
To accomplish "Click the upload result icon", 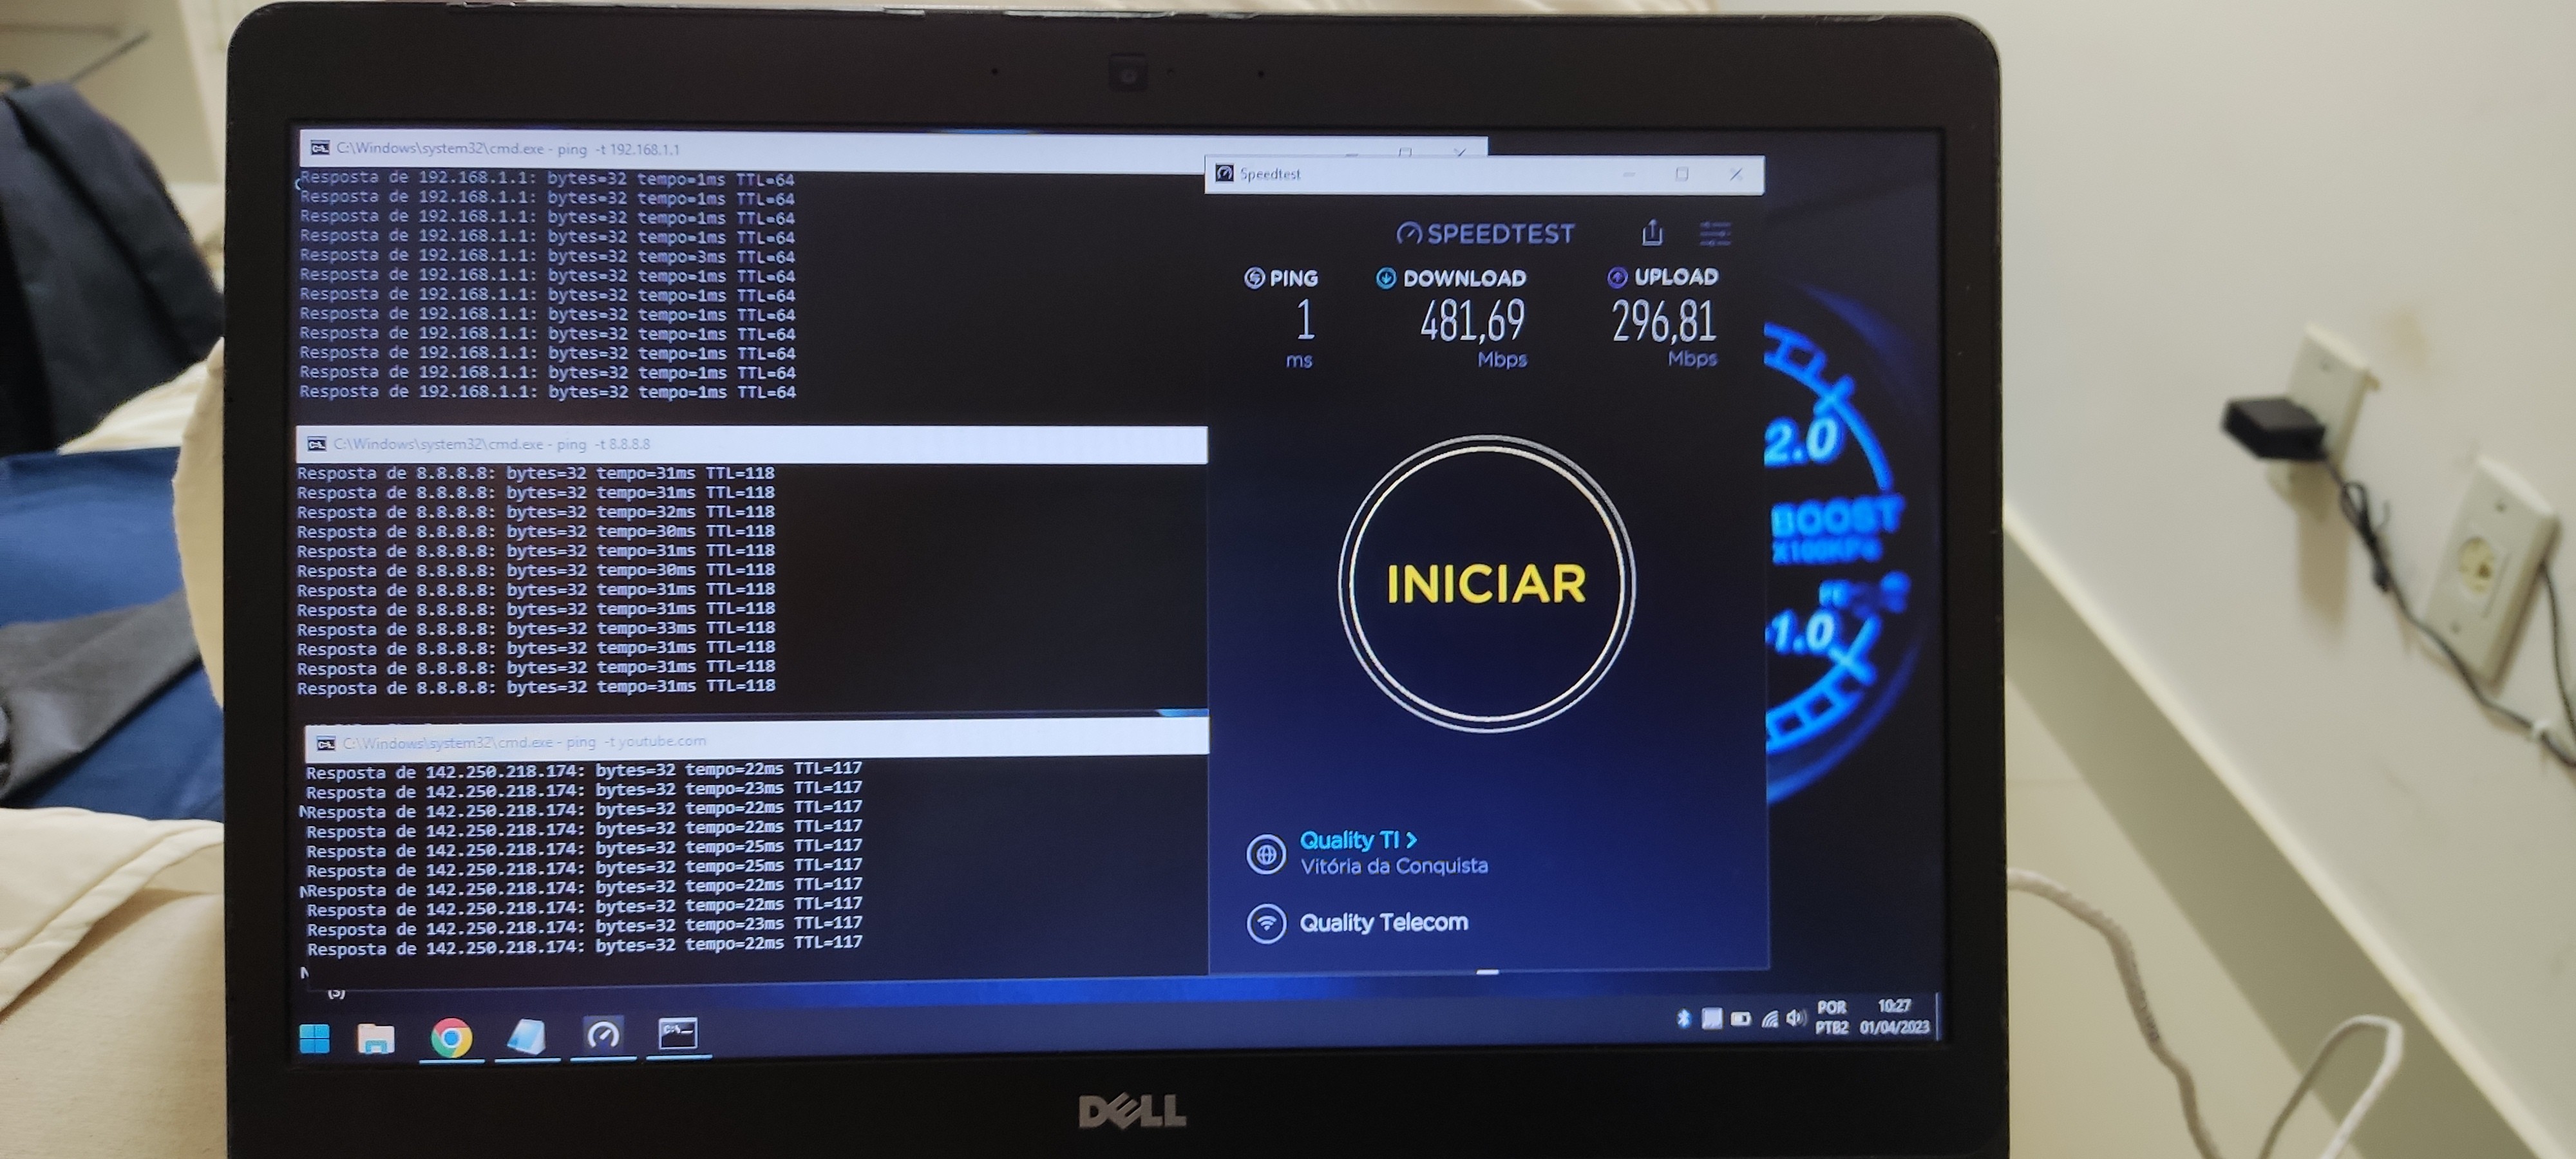I will click(x=1617, y=277).
